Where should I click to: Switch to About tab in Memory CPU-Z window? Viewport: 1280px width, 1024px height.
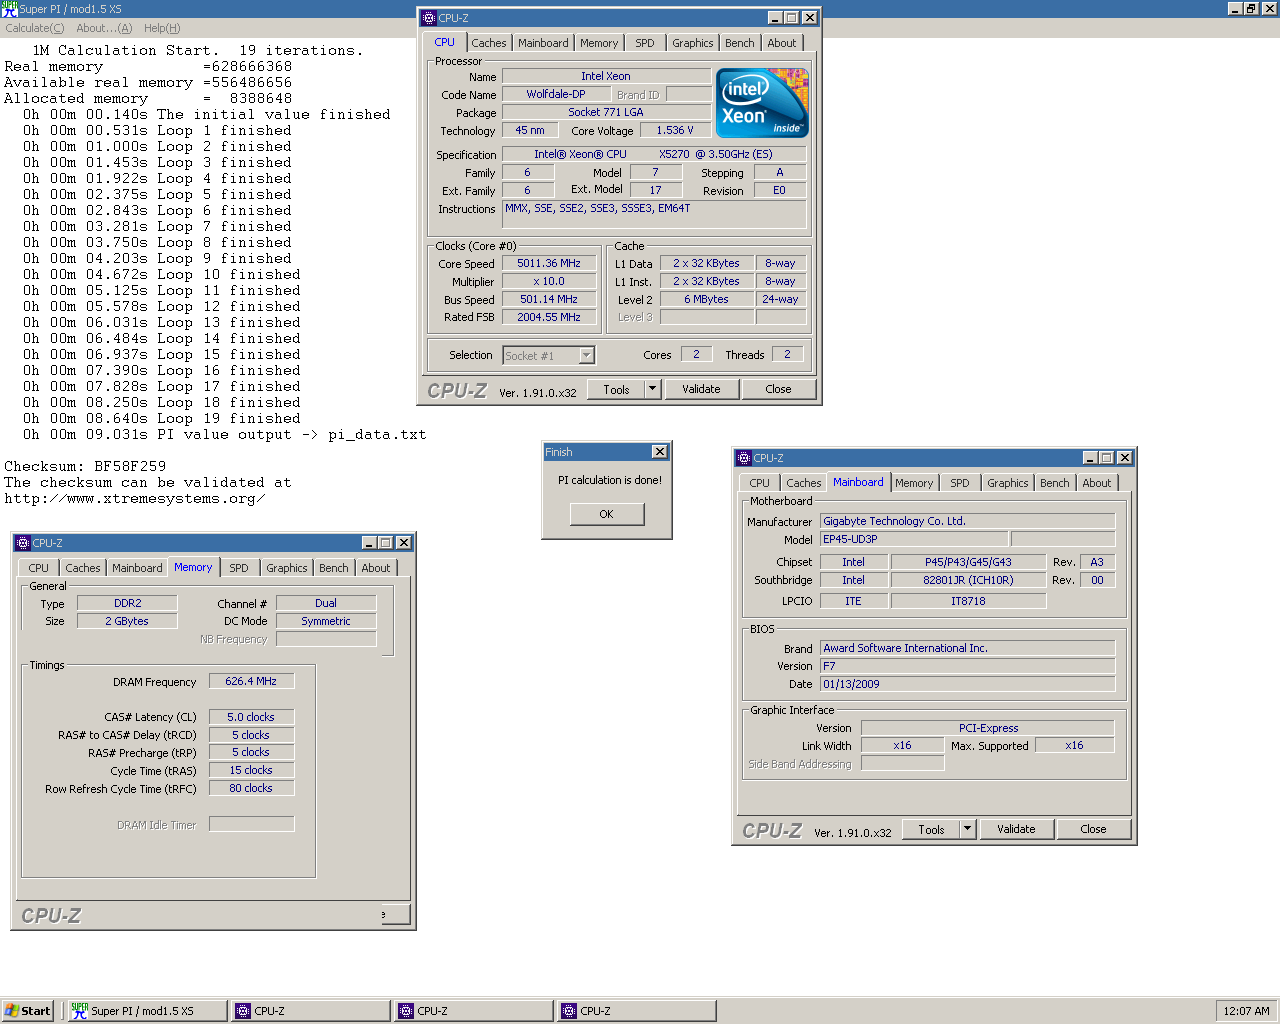[376, 568]
